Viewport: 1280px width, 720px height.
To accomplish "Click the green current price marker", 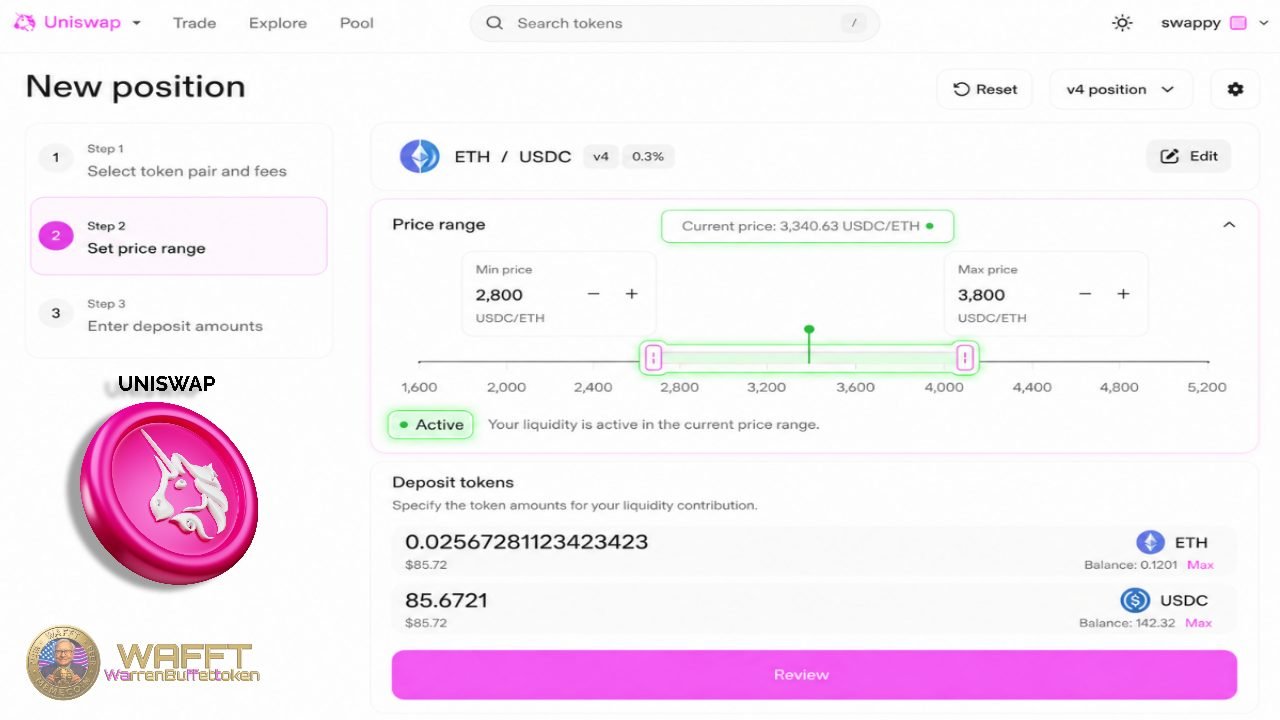I will point(809,344).
